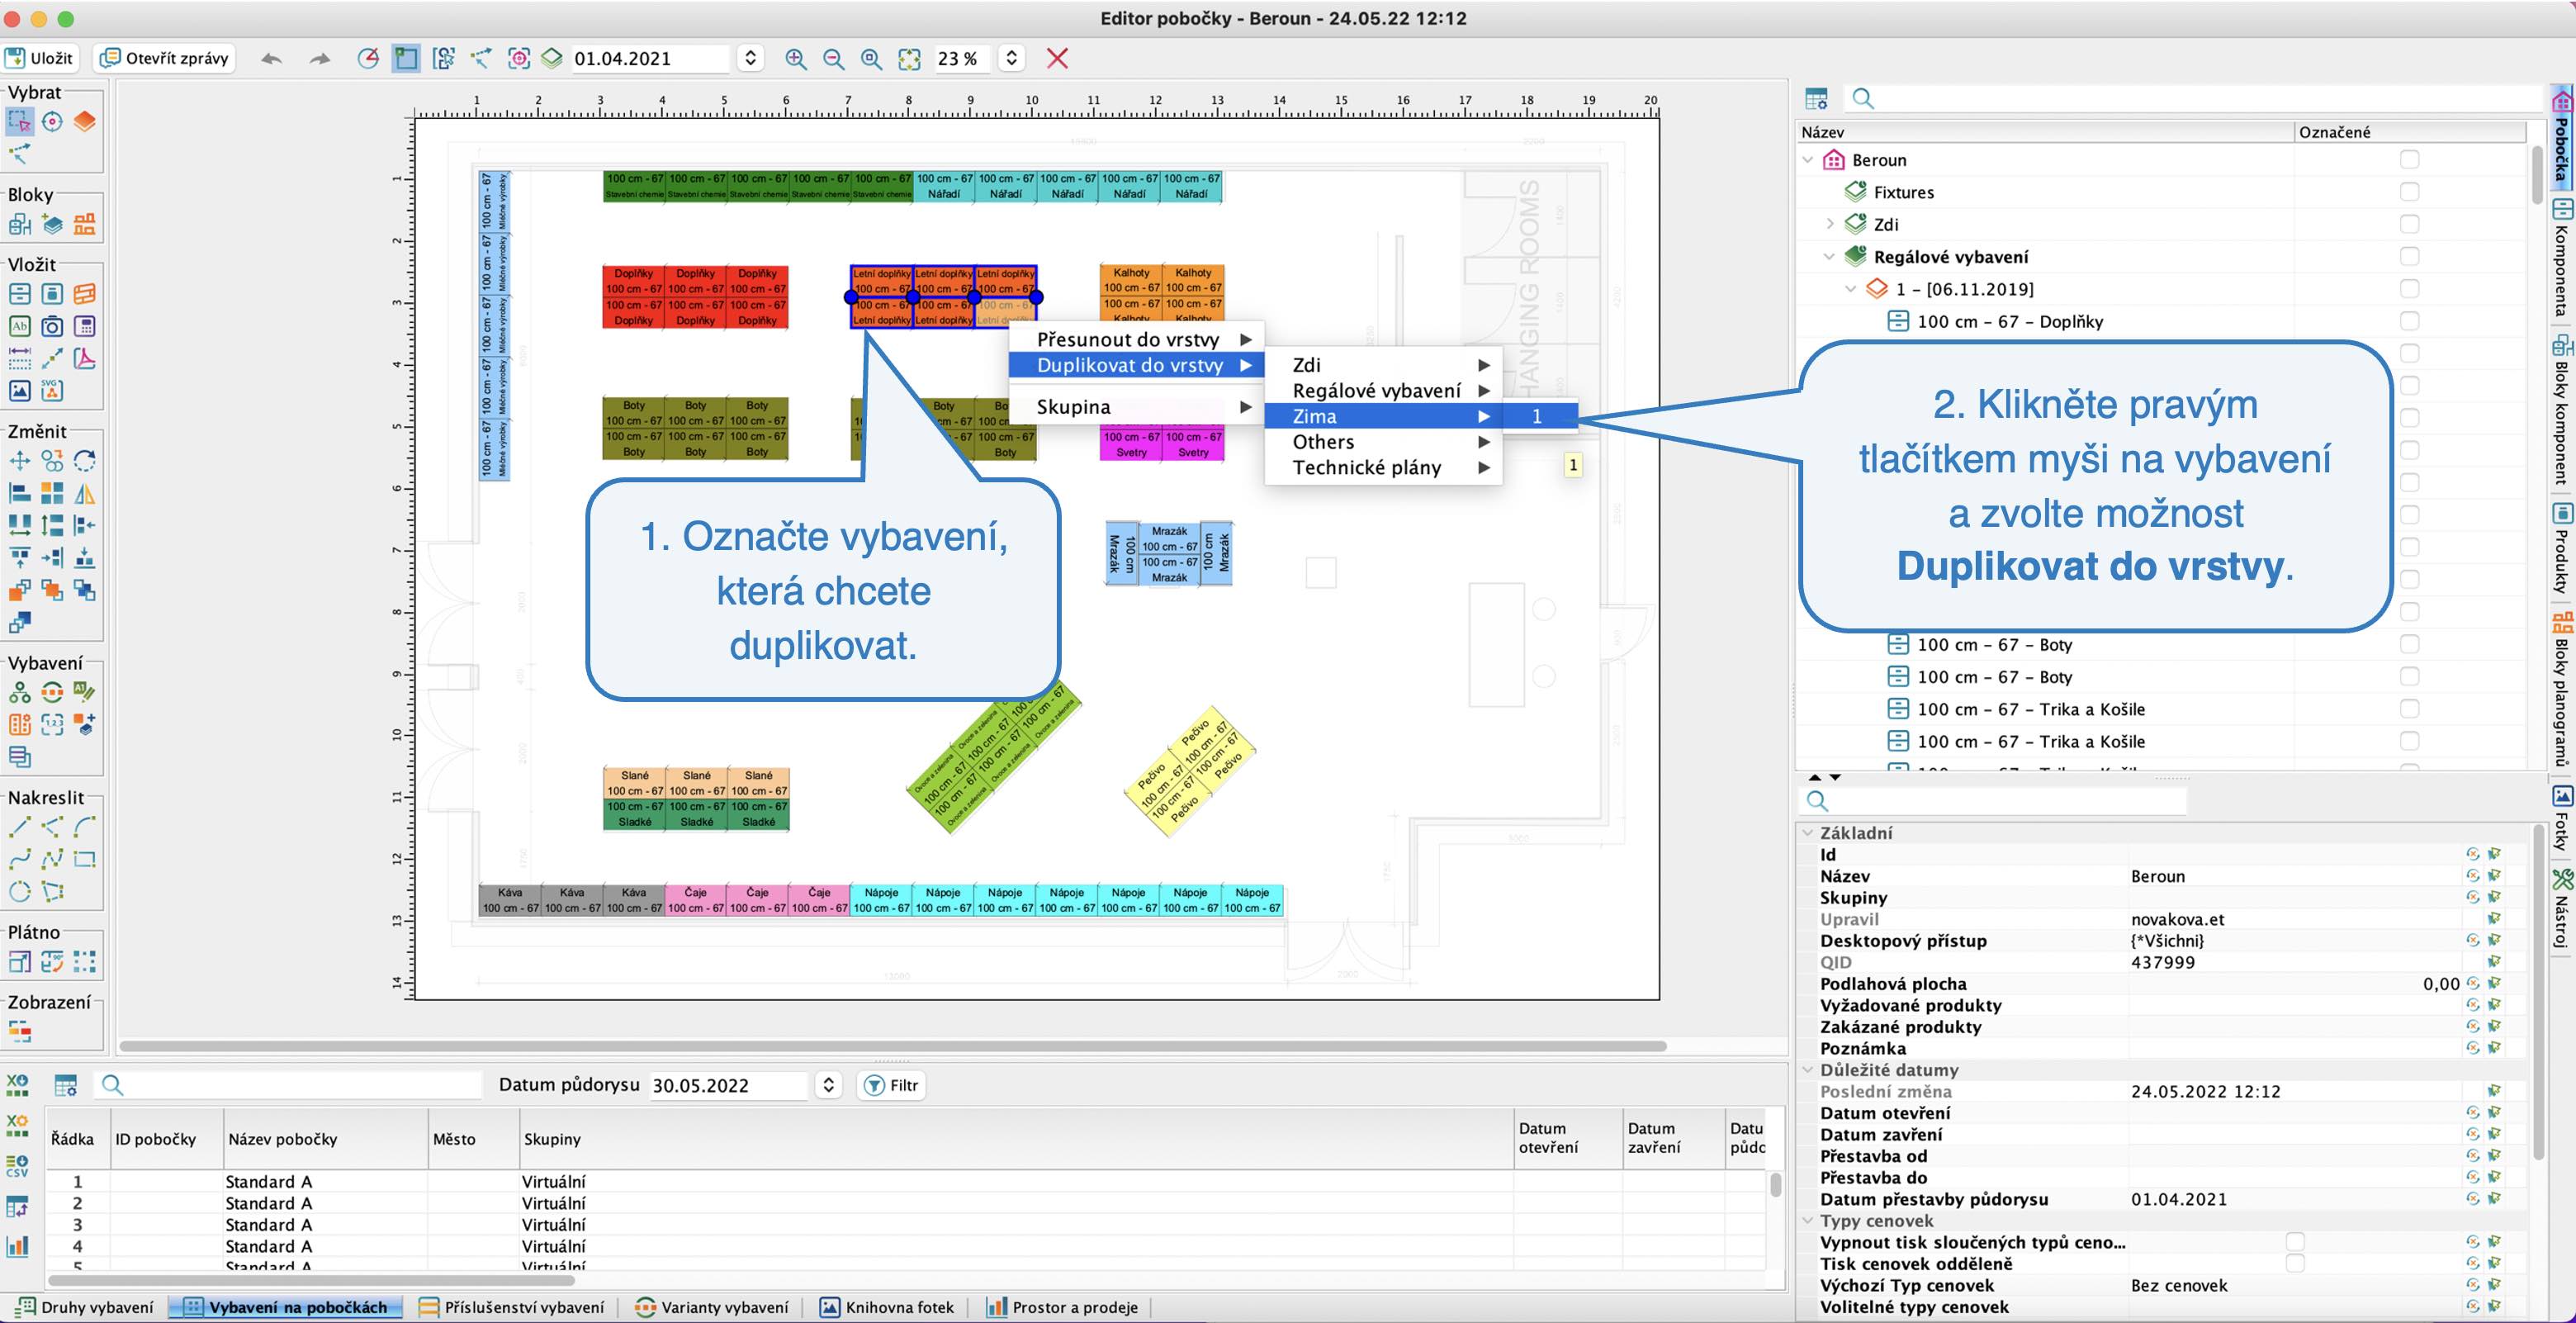
Task: Switch to Příslušenství vybavení tab
Action: point(512,1307)
